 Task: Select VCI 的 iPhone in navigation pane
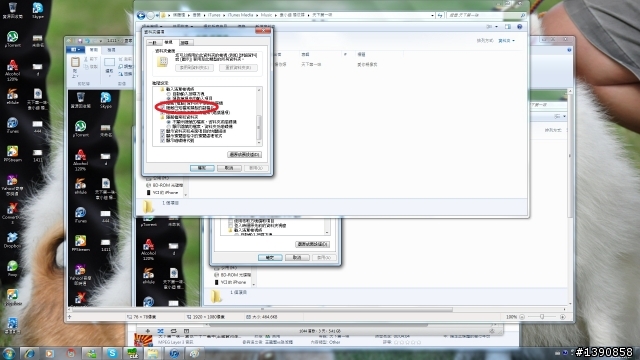(165, 192)
